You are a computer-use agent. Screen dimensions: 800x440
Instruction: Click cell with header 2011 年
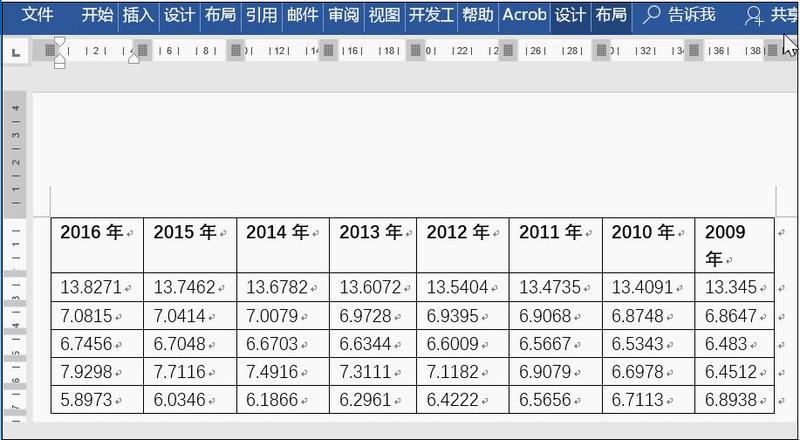pos(556,246)
